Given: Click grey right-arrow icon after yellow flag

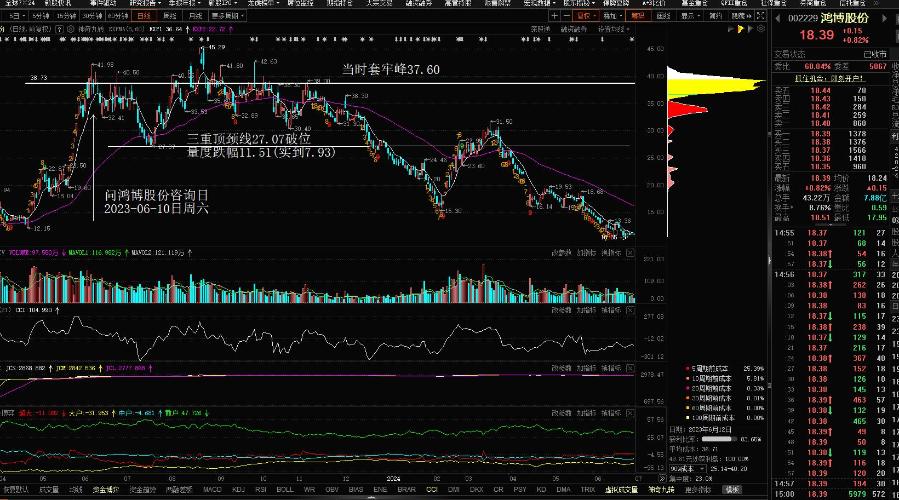Looking at the screenshot, I should (750, 29).
